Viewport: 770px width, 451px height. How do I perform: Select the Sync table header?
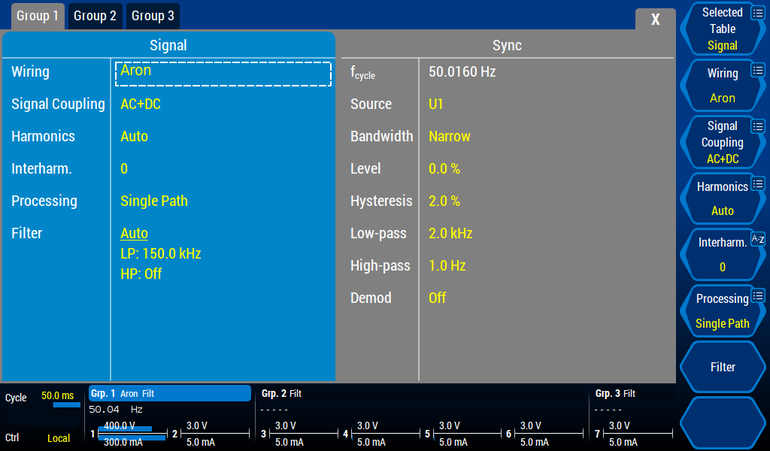(x=507, y=45)
